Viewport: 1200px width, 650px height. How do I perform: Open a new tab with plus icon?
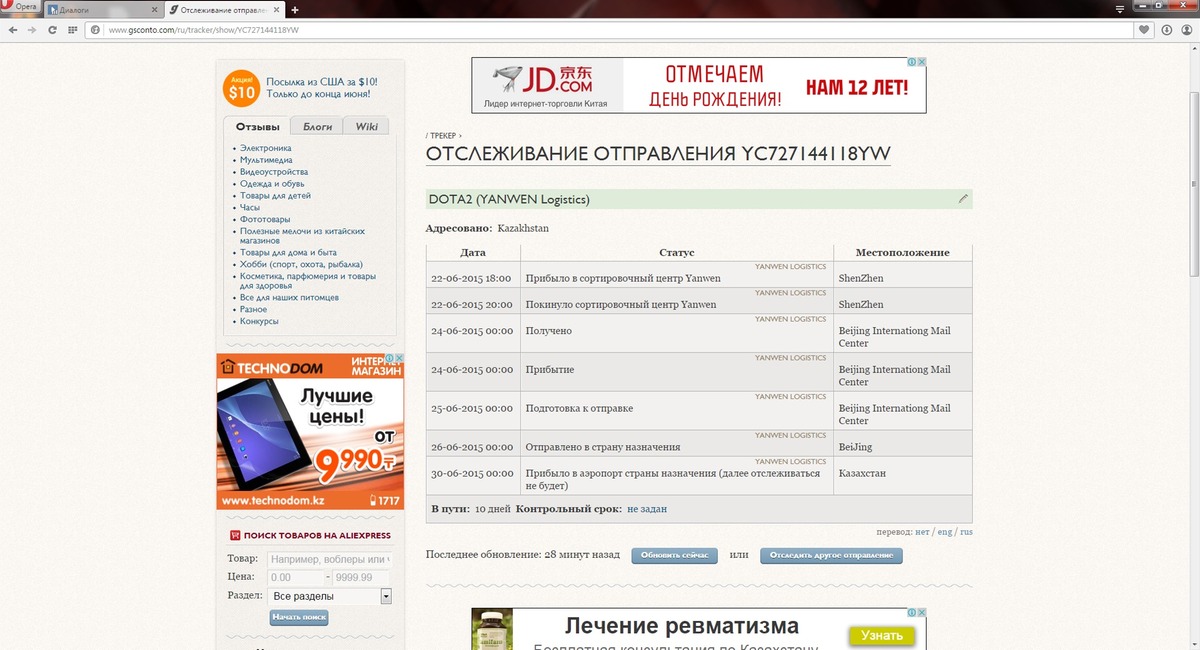(x=295, y=9)
